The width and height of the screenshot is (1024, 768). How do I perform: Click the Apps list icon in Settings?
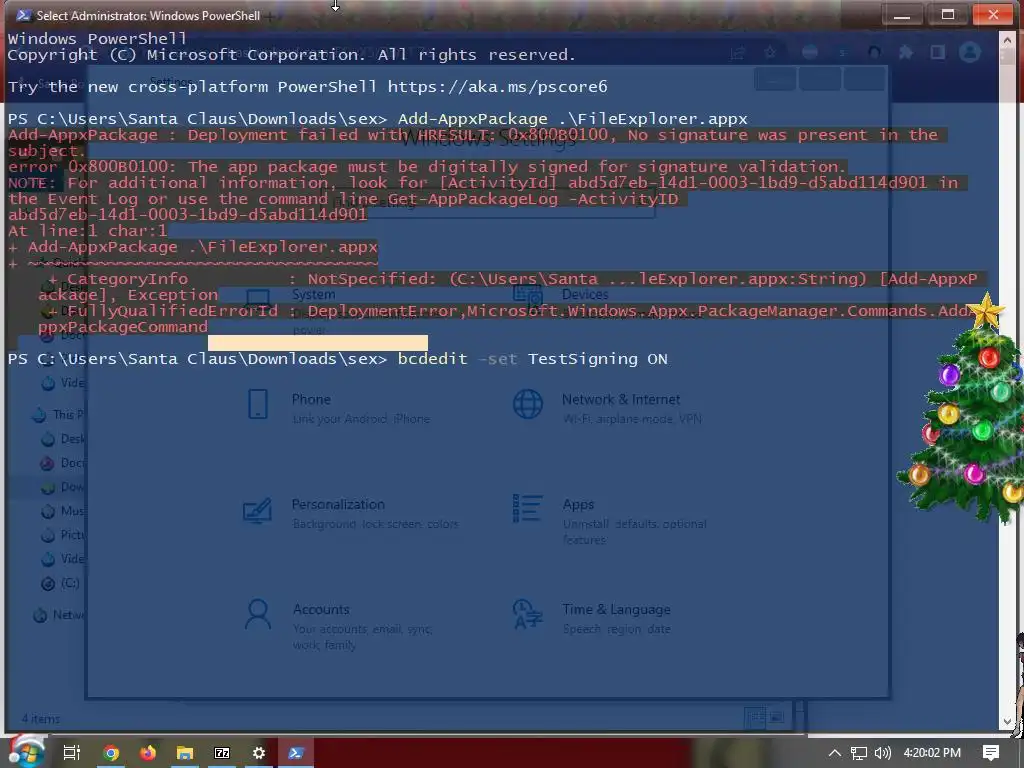point(528,509)
